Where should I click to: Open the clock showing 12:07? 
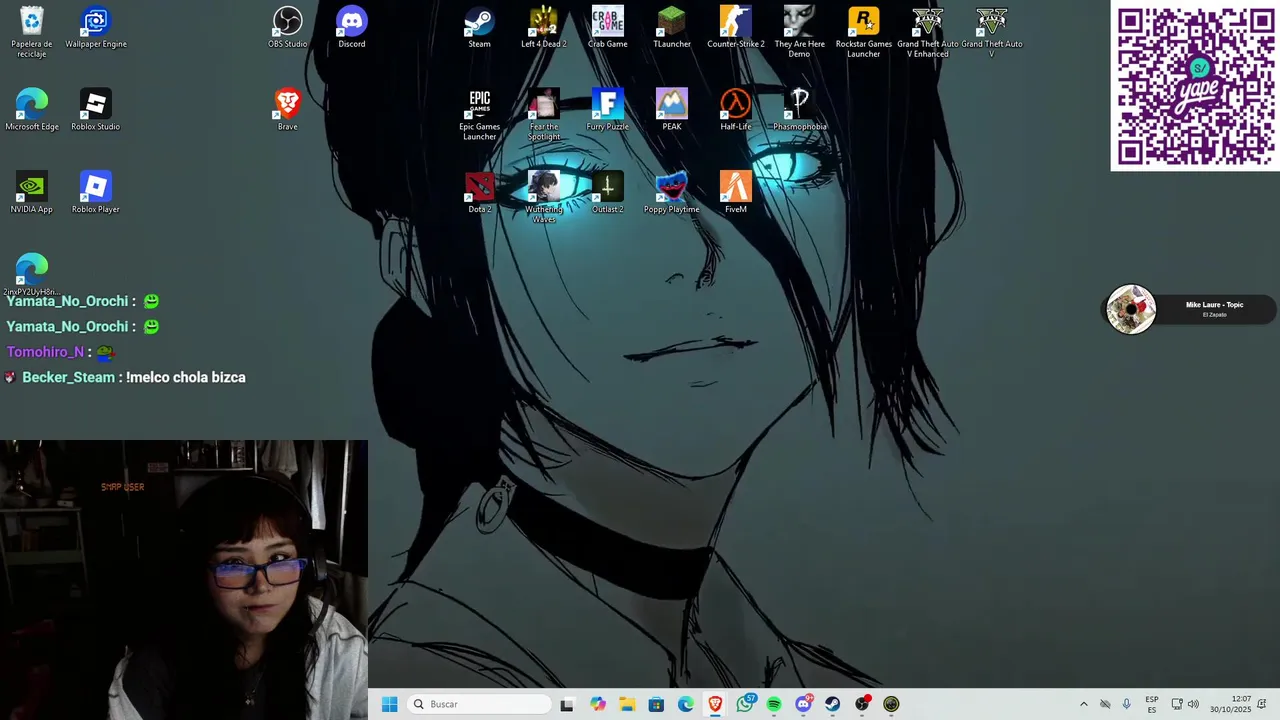coord(1231,704)
